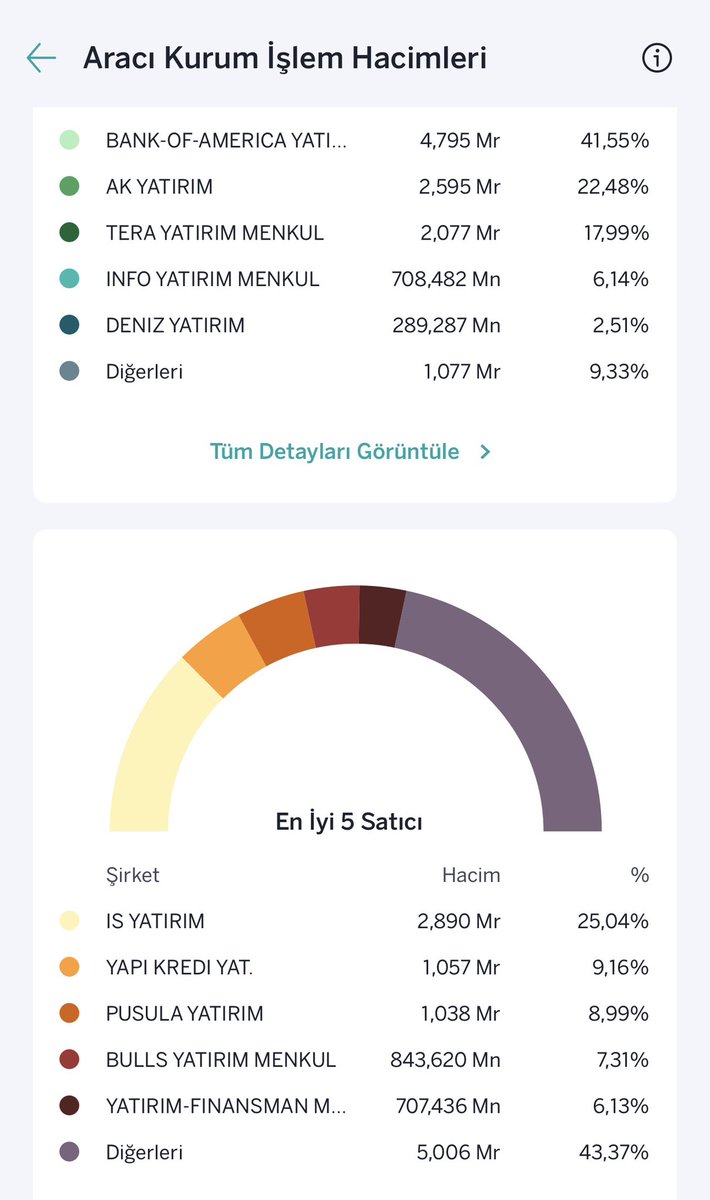Tap the light orange chart segment
Screen dimensions: 710x1200
point(224,656)
